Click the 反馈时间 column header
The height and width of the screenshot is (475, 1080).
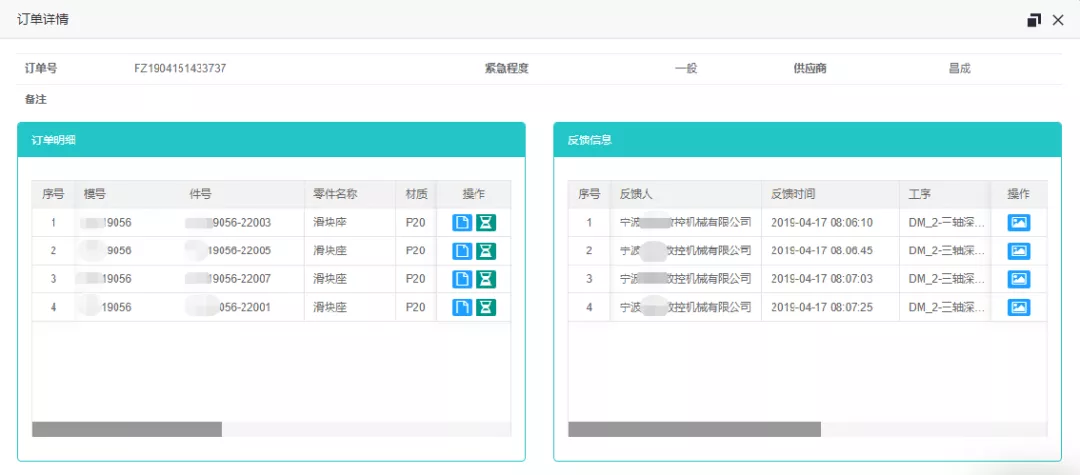click(x=794, y=194)
